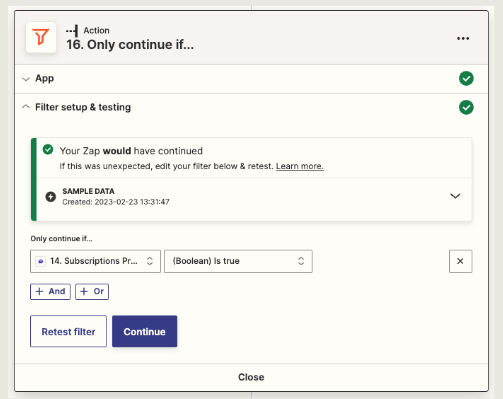Viewport: 503px width, 399px height.
Task: Open the 14. Subscriptions field dropdown
Action: (x=95, y=261)
